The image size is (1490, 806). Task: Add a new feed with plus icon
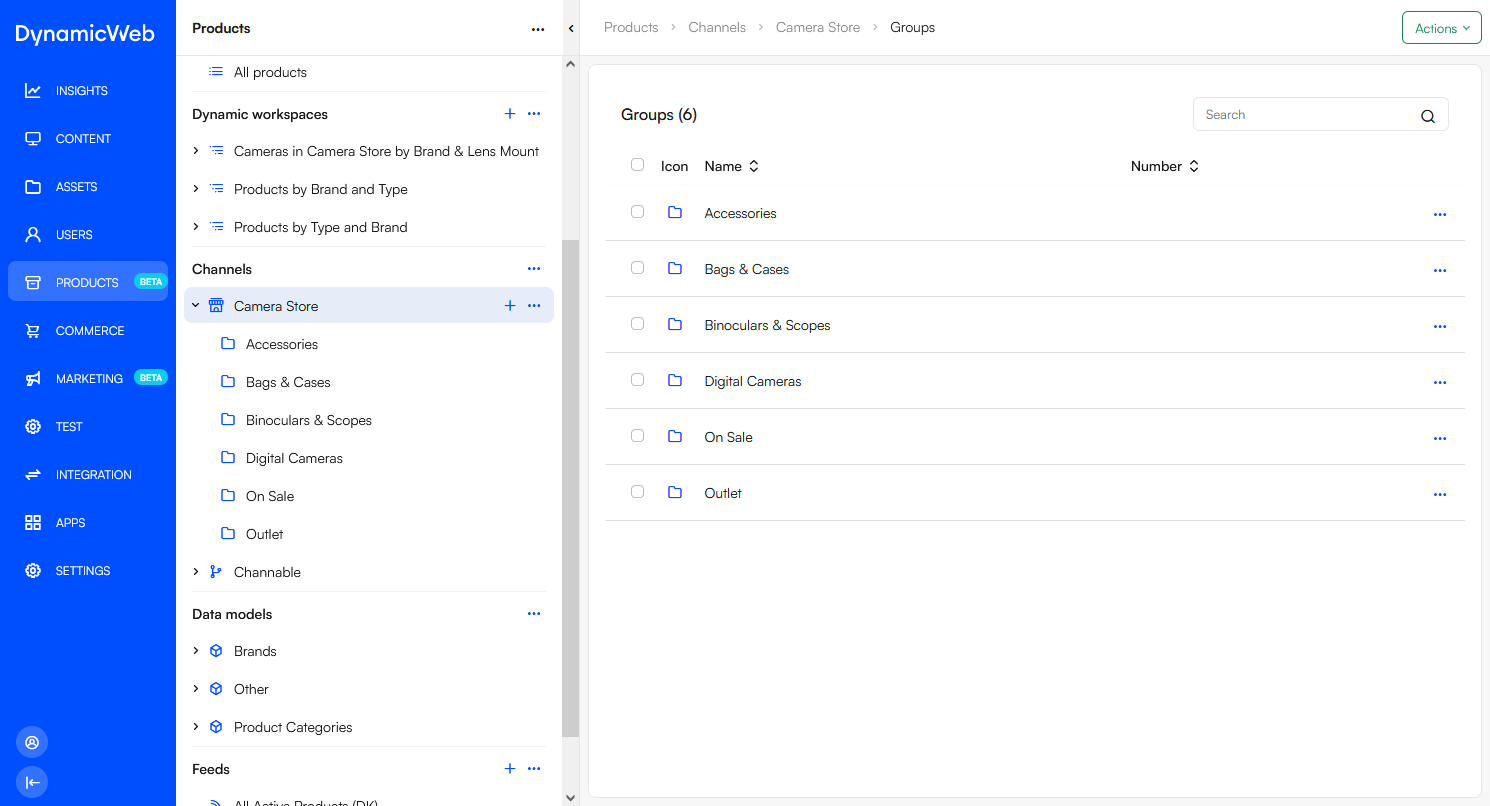510,769
